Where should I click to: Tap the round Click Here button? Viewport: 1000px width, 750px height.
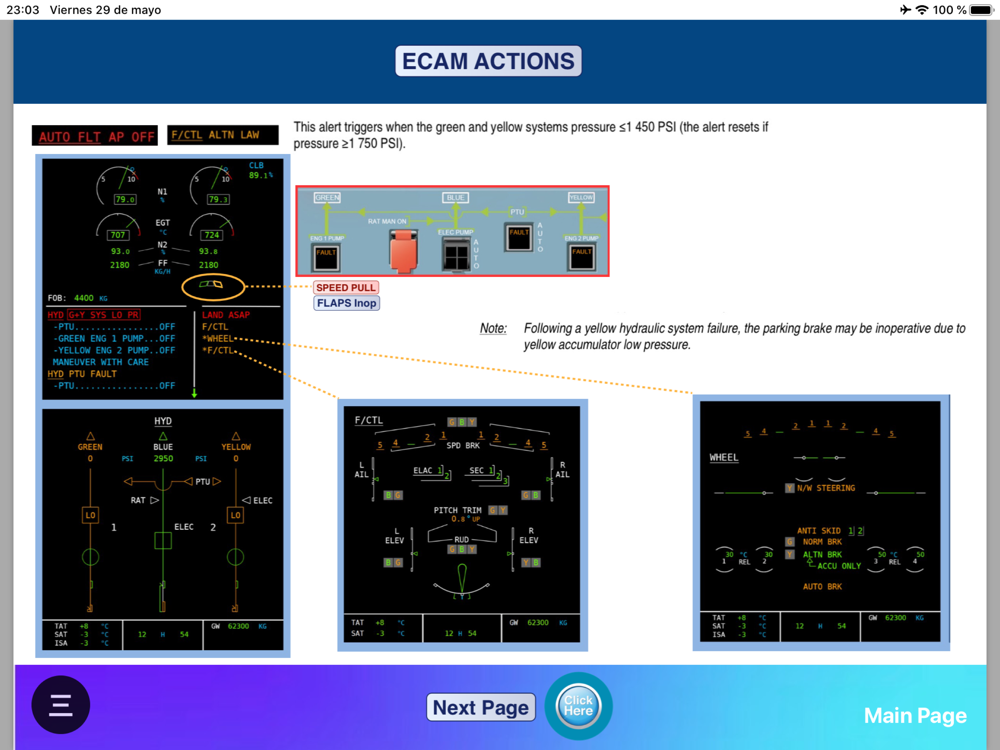coord(578,706)
